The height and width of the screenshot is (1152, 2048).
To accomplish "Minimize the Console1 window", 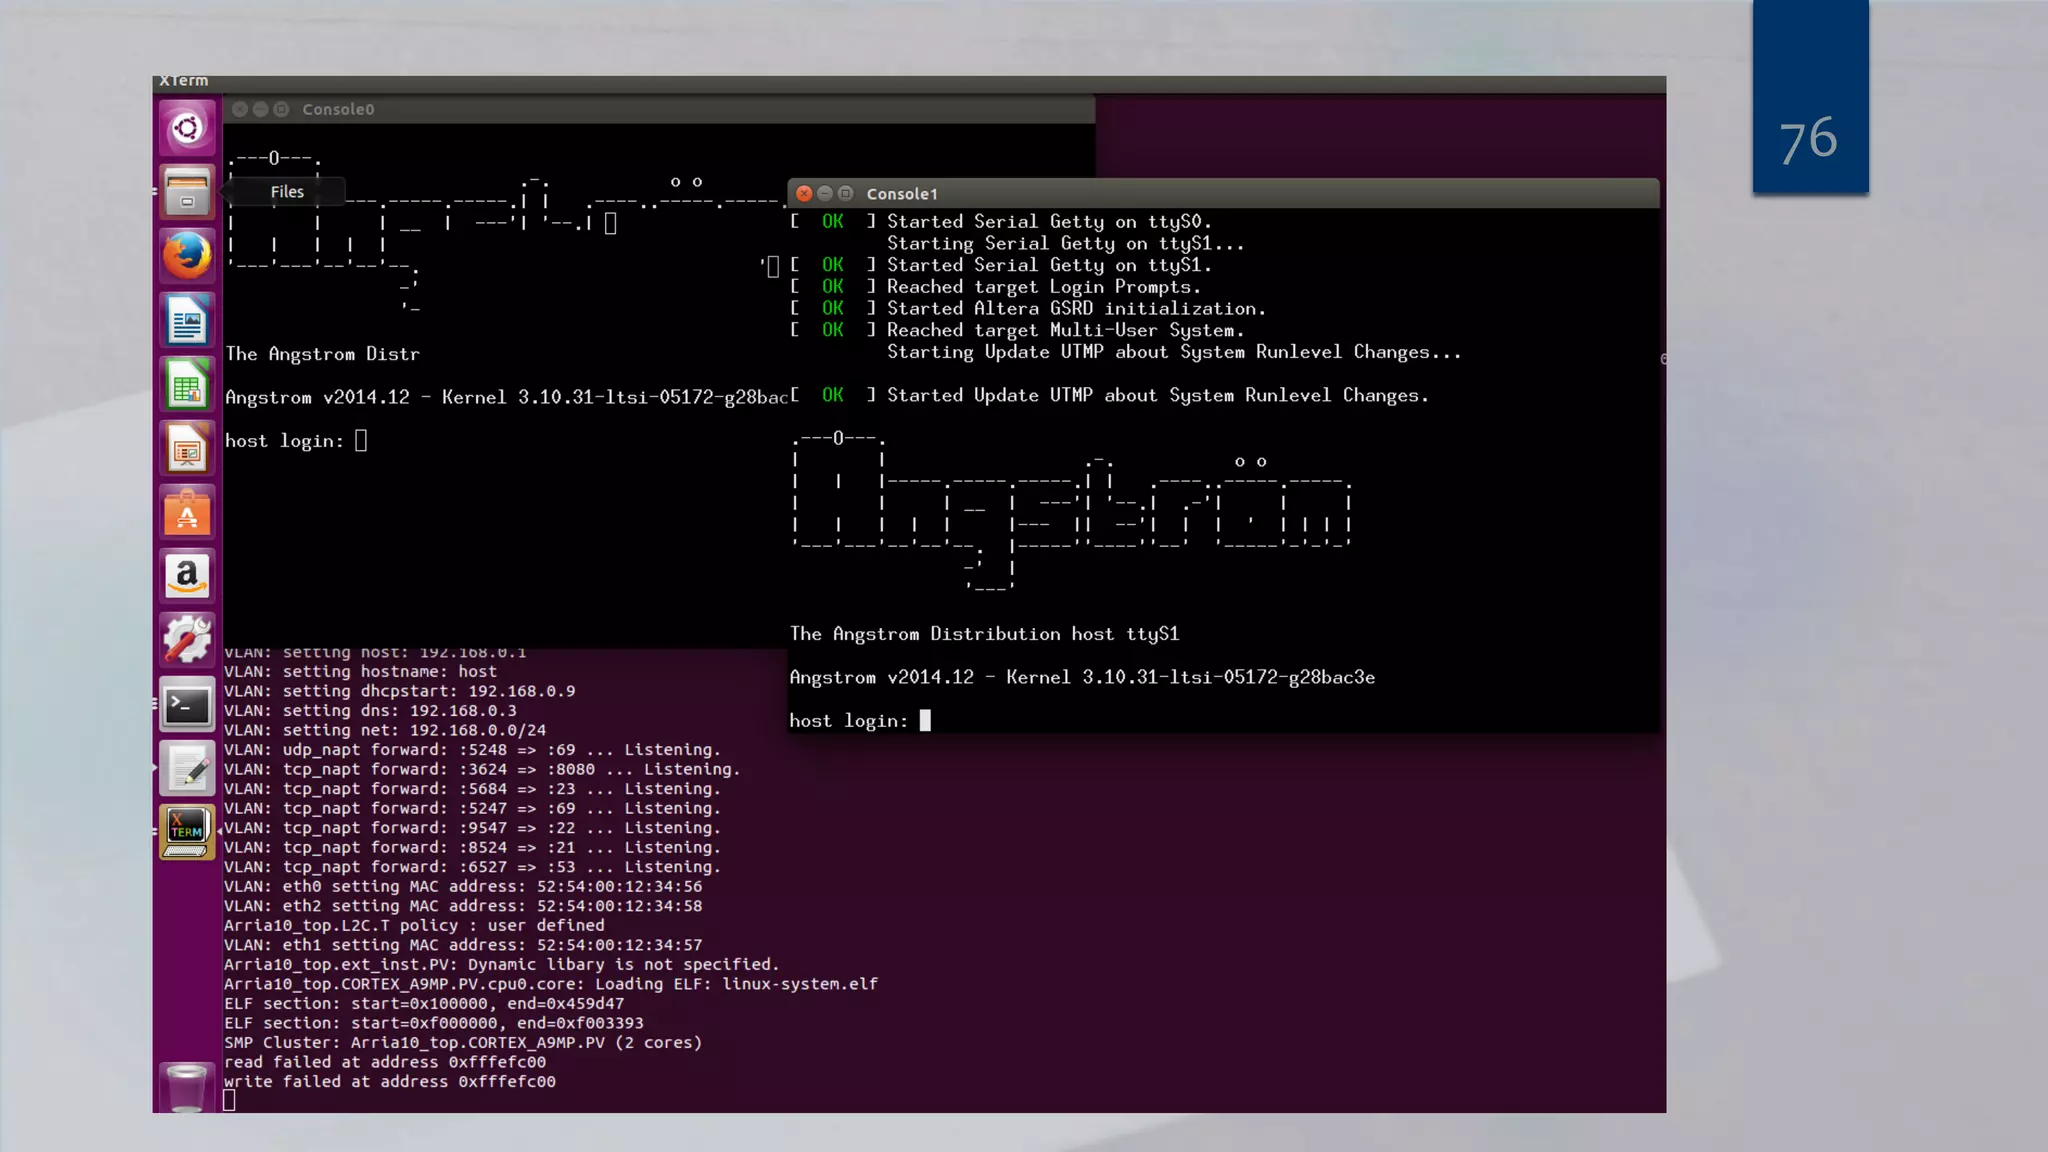I will (825, 194).
